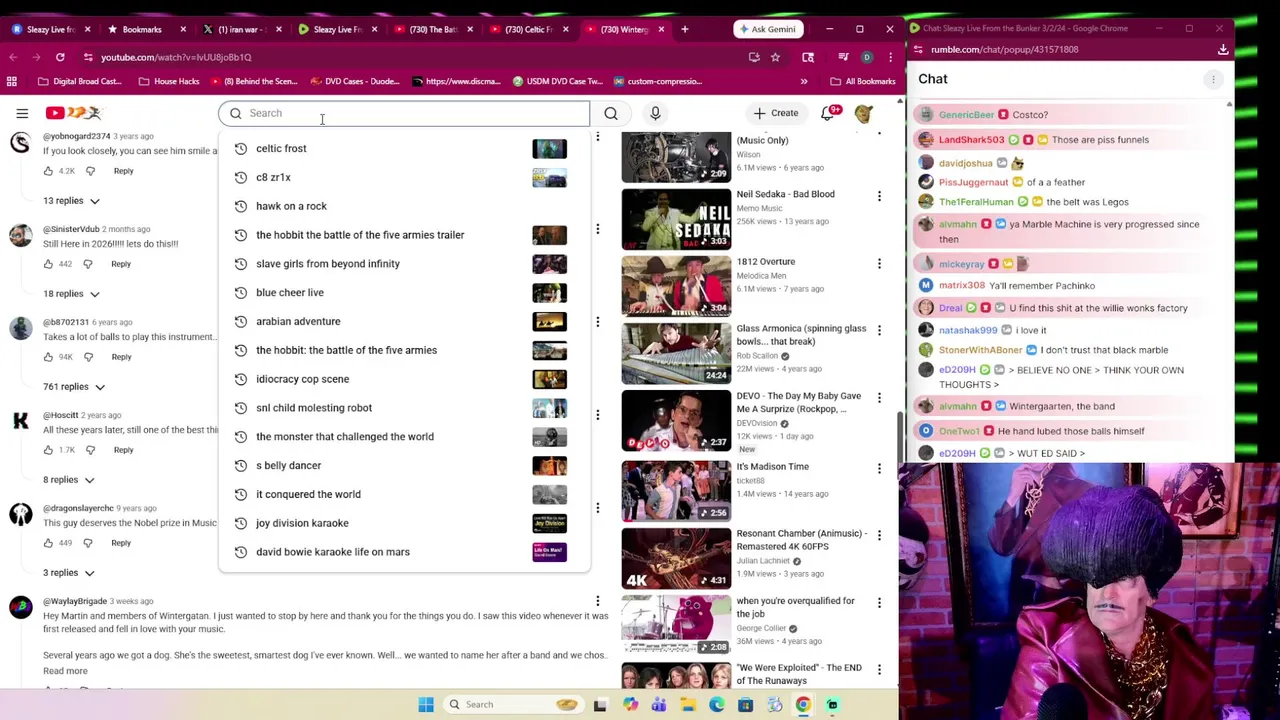Open the USDM DVD Case bookmark

pos(556,81)
